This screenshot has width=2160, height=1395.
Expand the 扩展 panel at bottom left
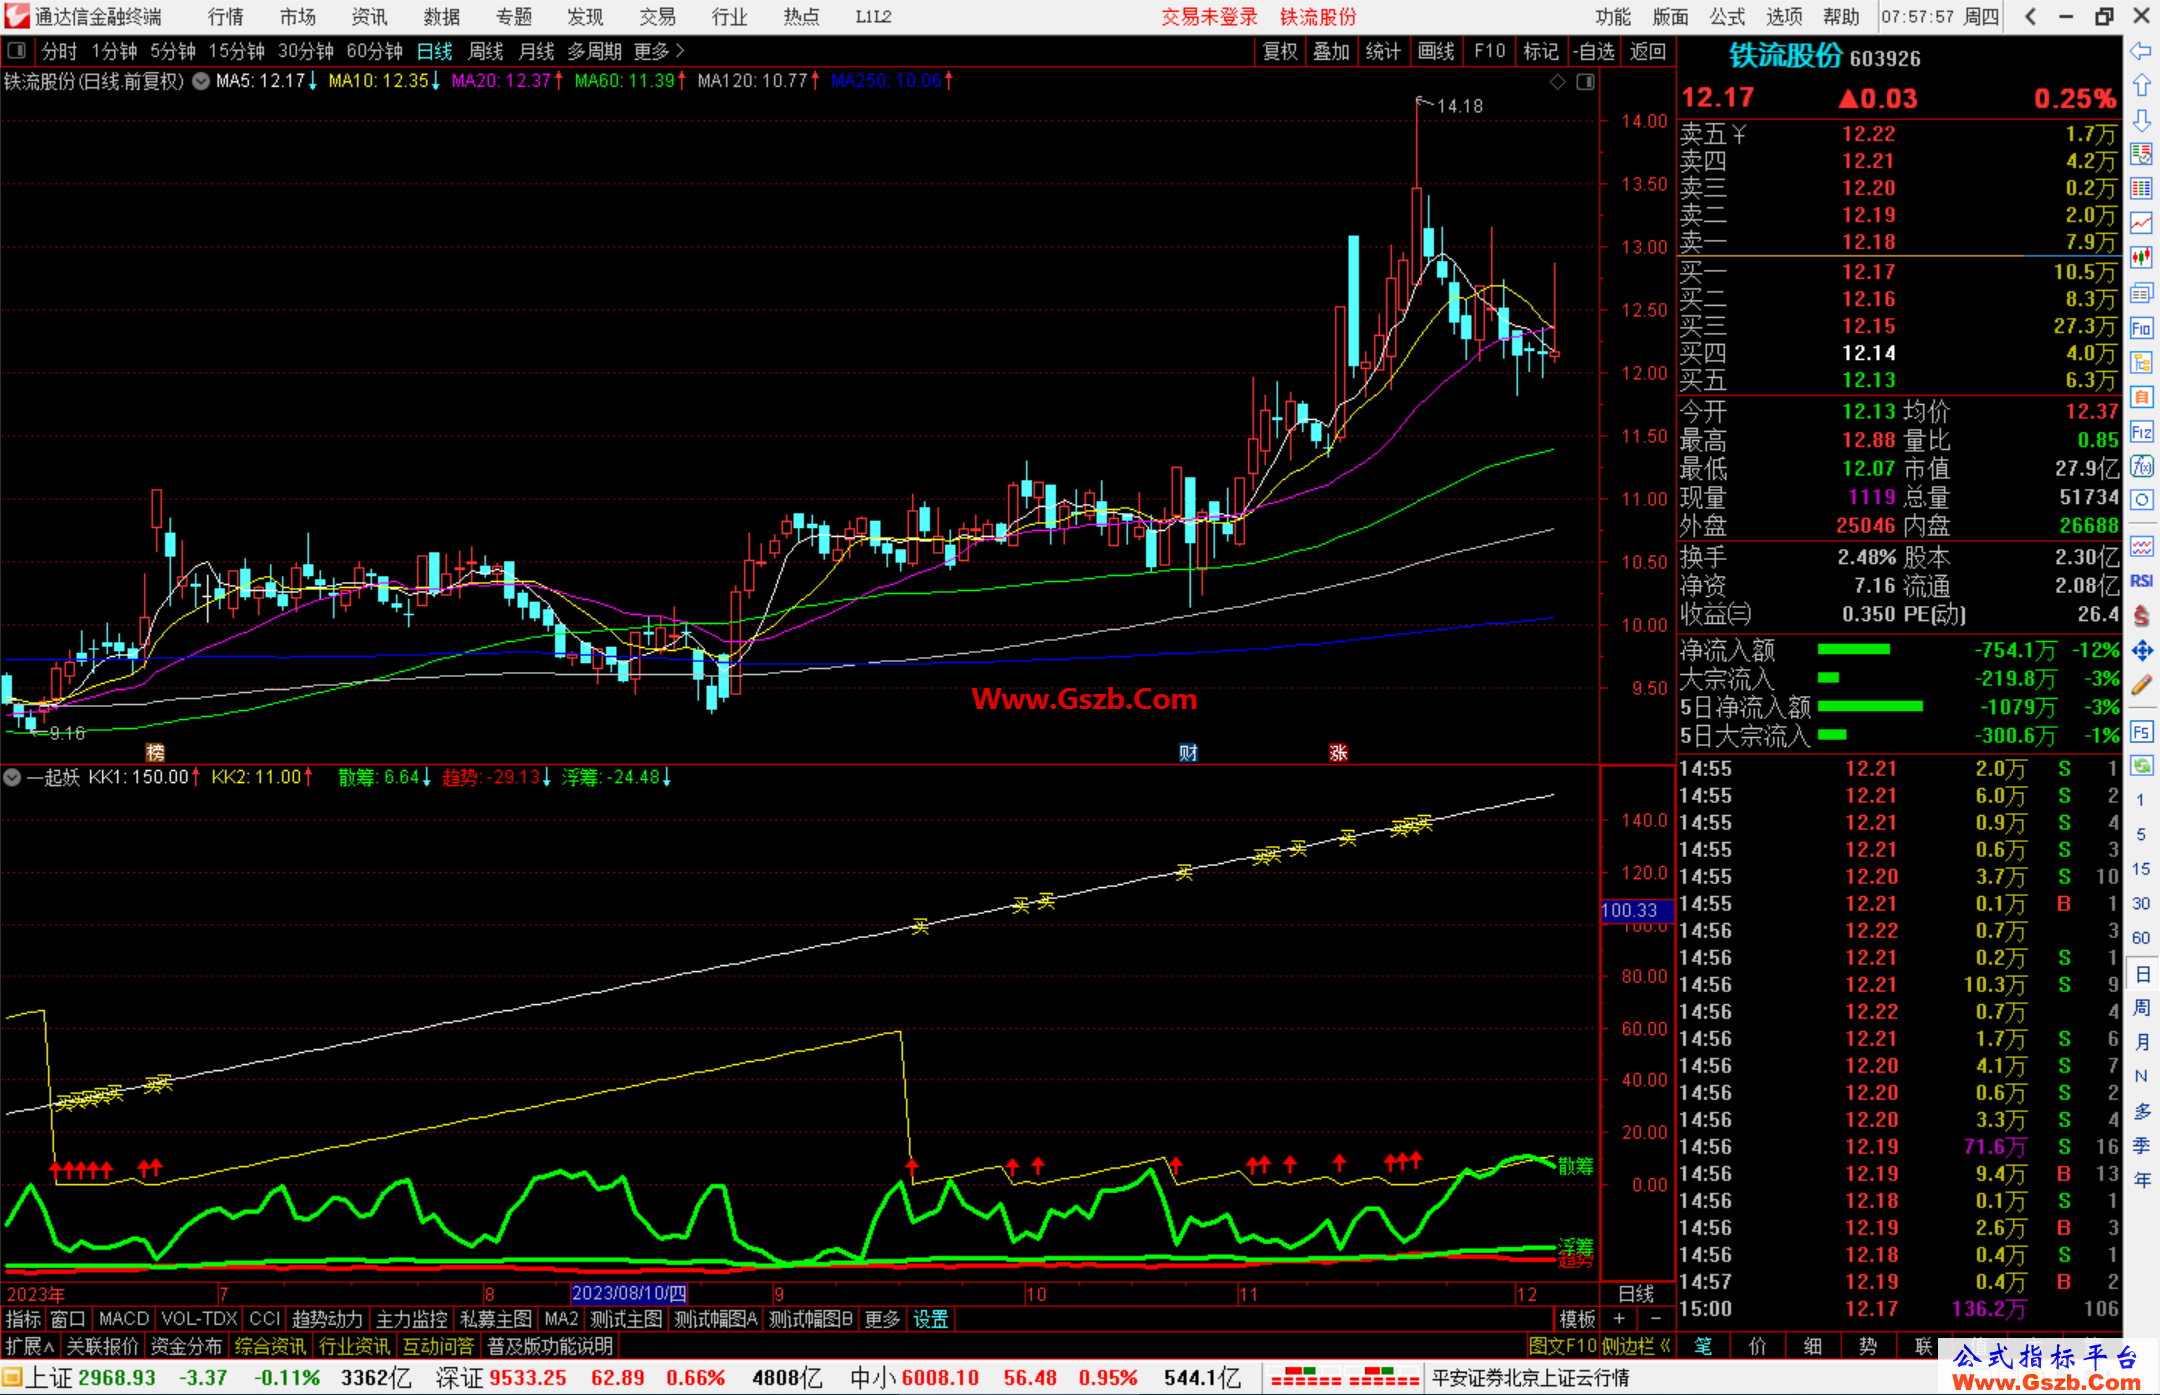[30, 1346]
